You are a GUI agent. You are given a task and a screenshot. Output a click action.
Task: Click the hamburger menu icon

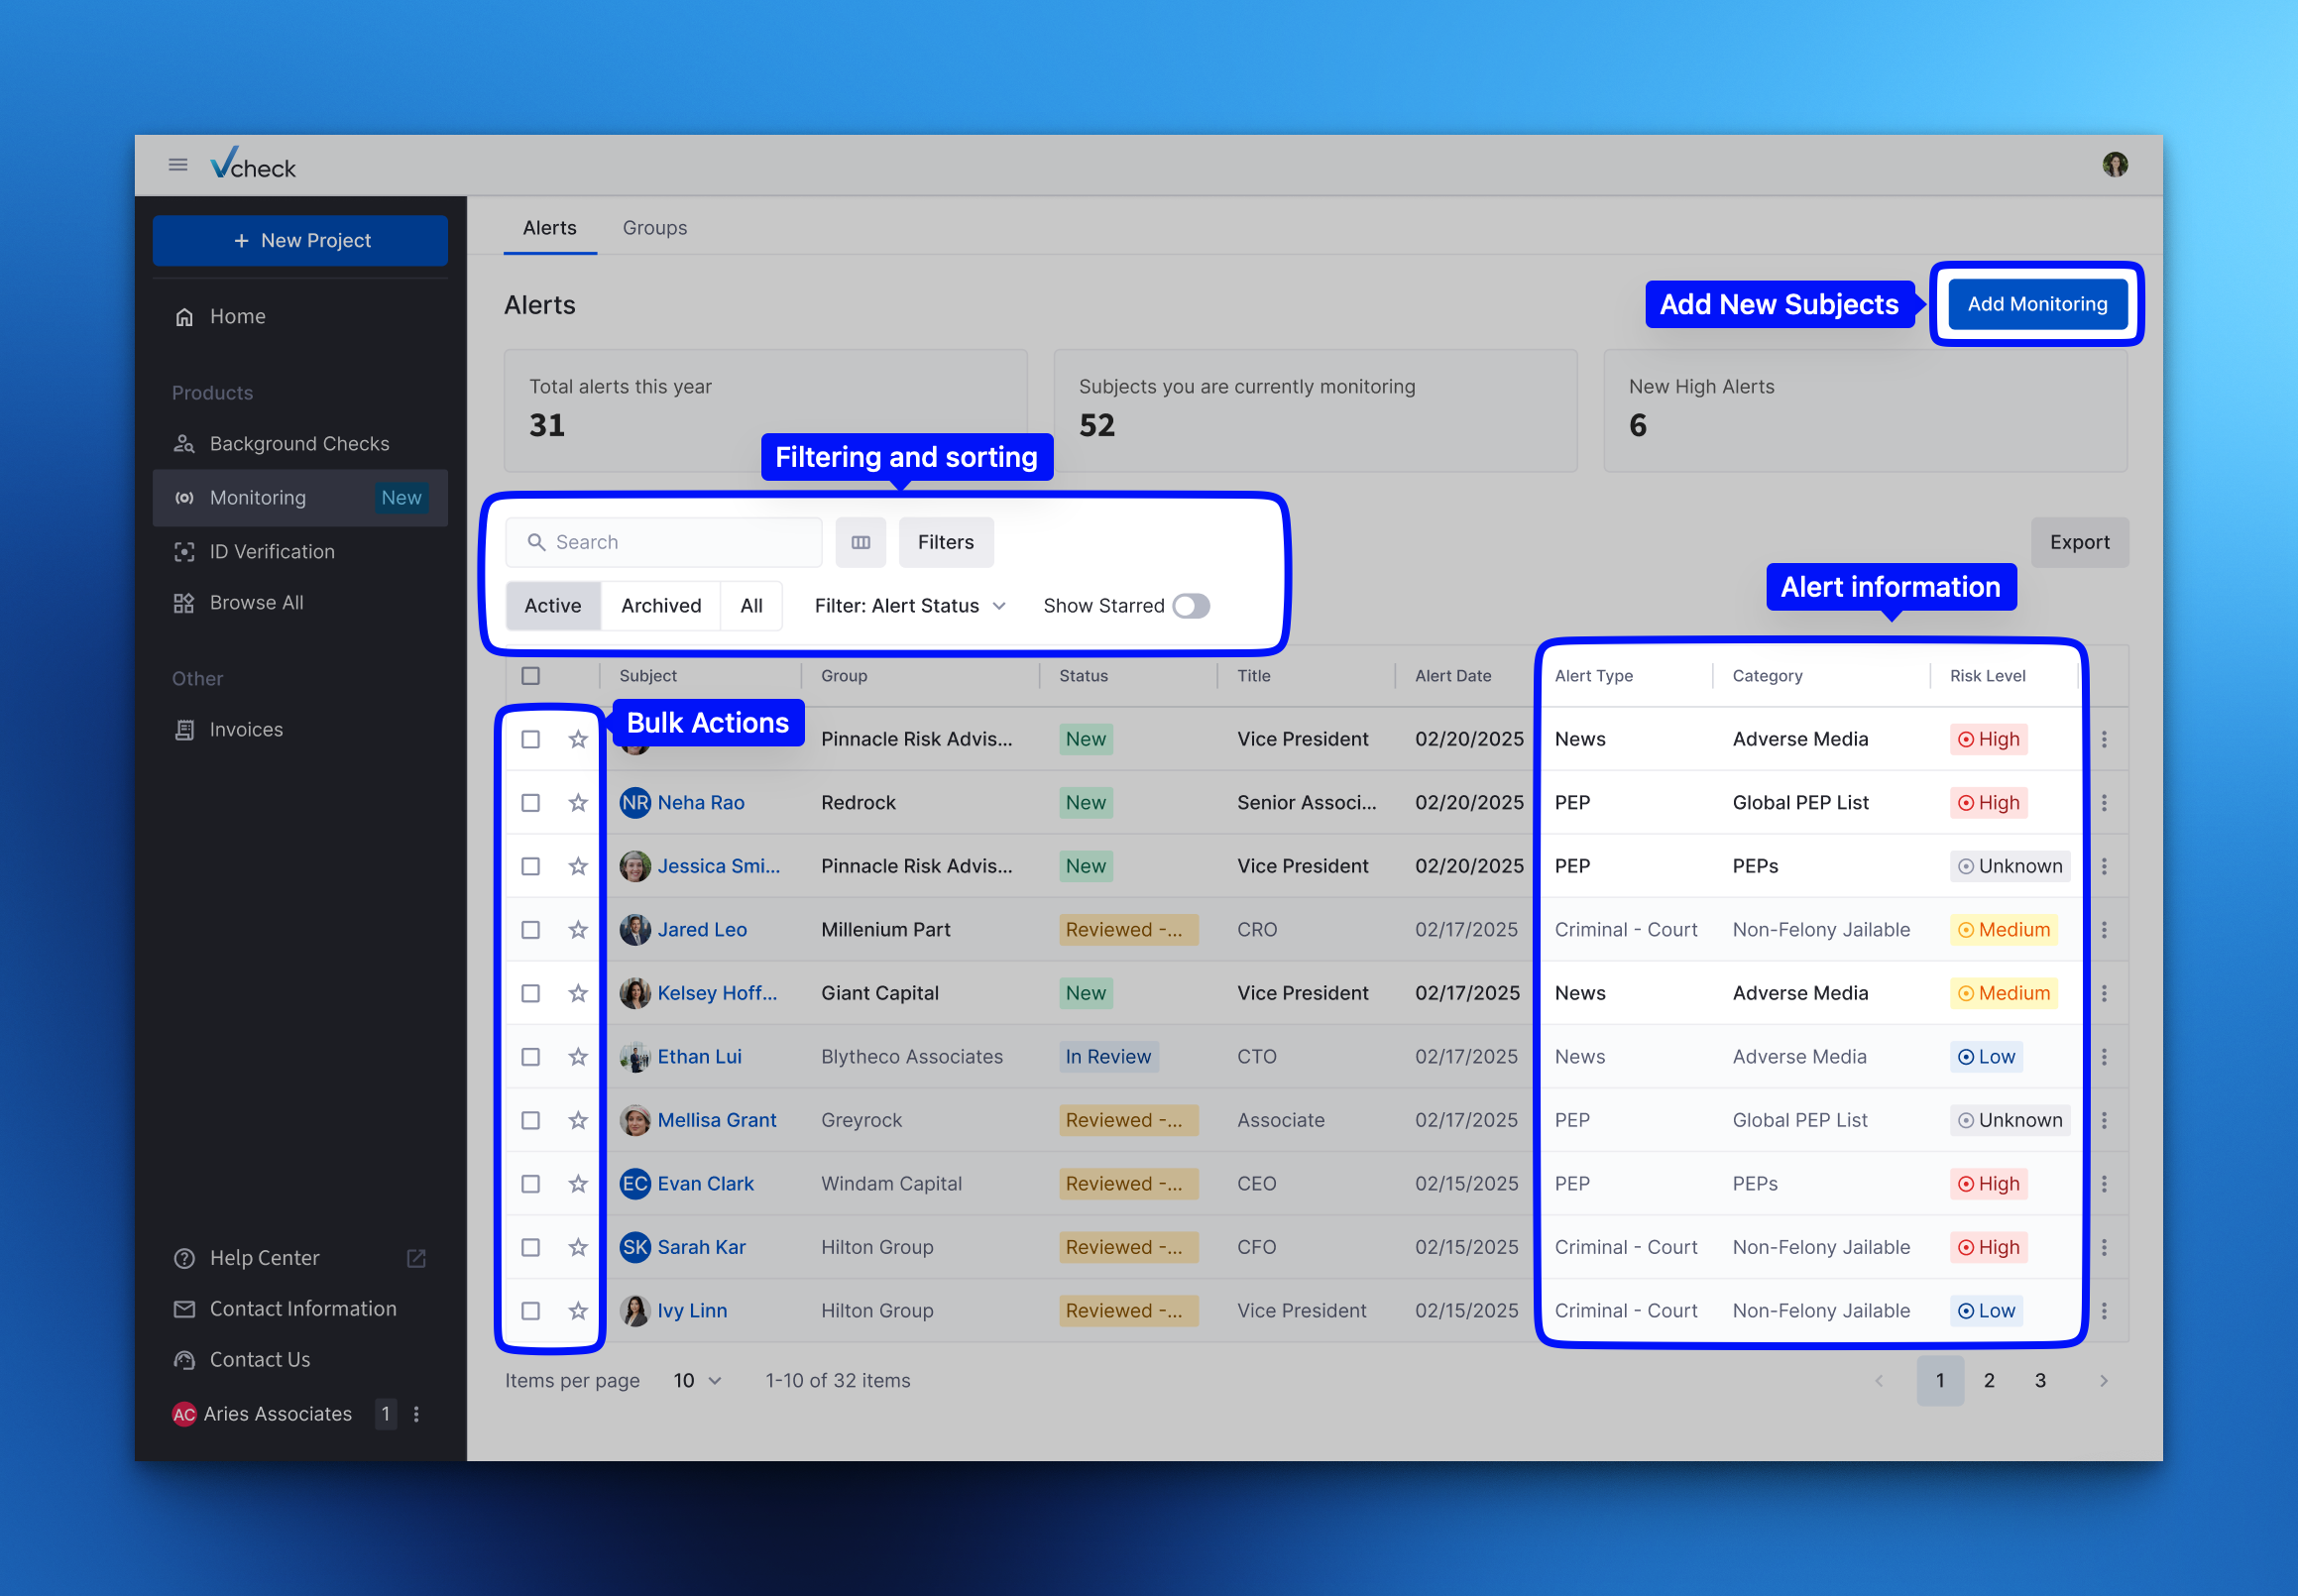[x=178, y=165]
